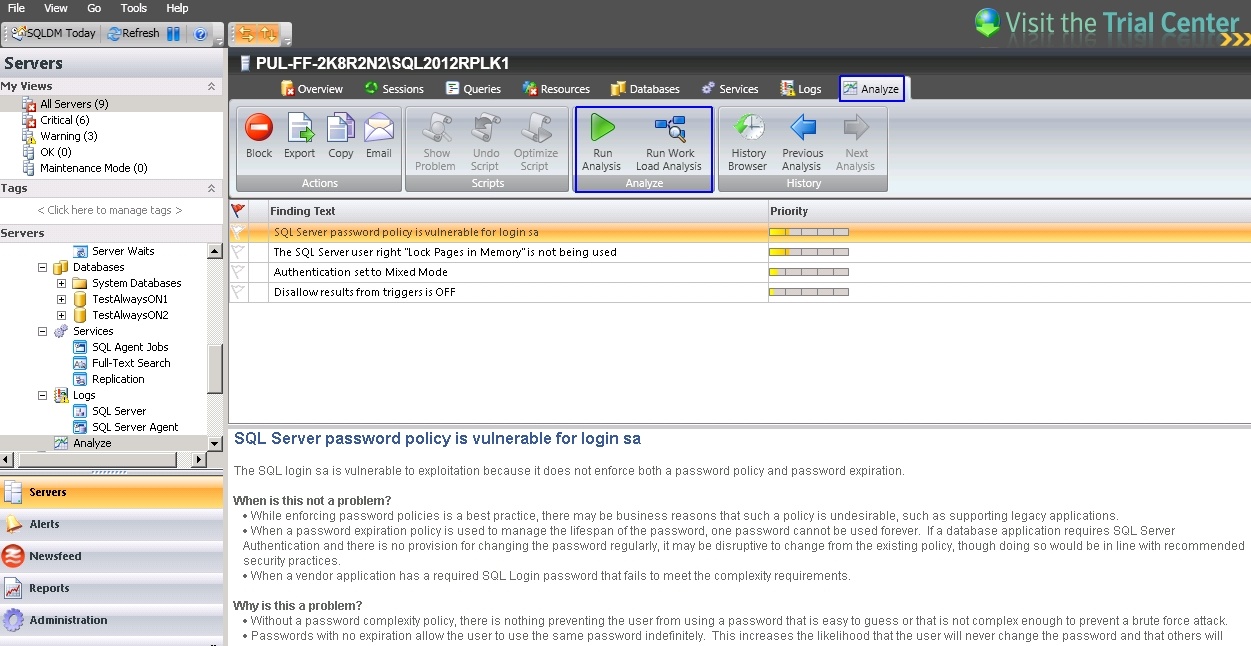Expand the System Databases node
This screenshot has height=646, width=1251.
click(62, 283)
